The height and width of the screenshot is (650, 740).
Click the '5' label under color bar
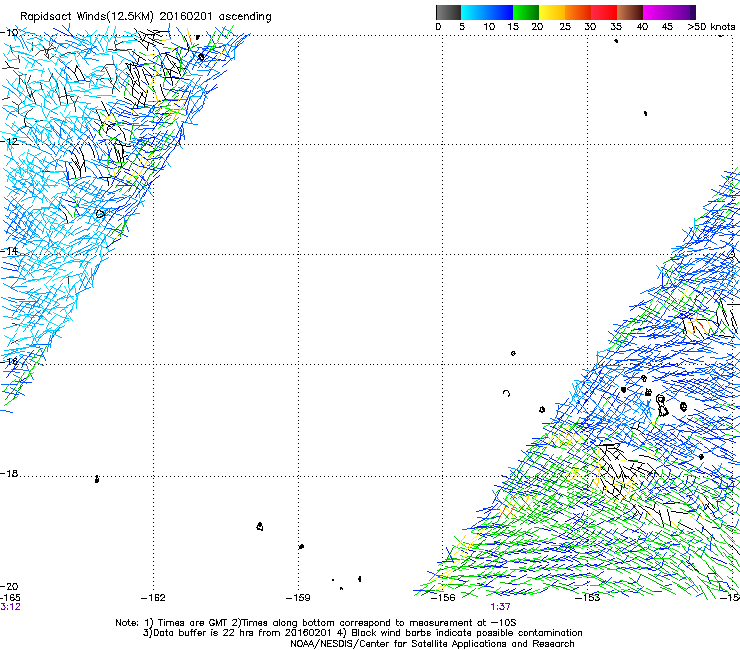[462, 27]
